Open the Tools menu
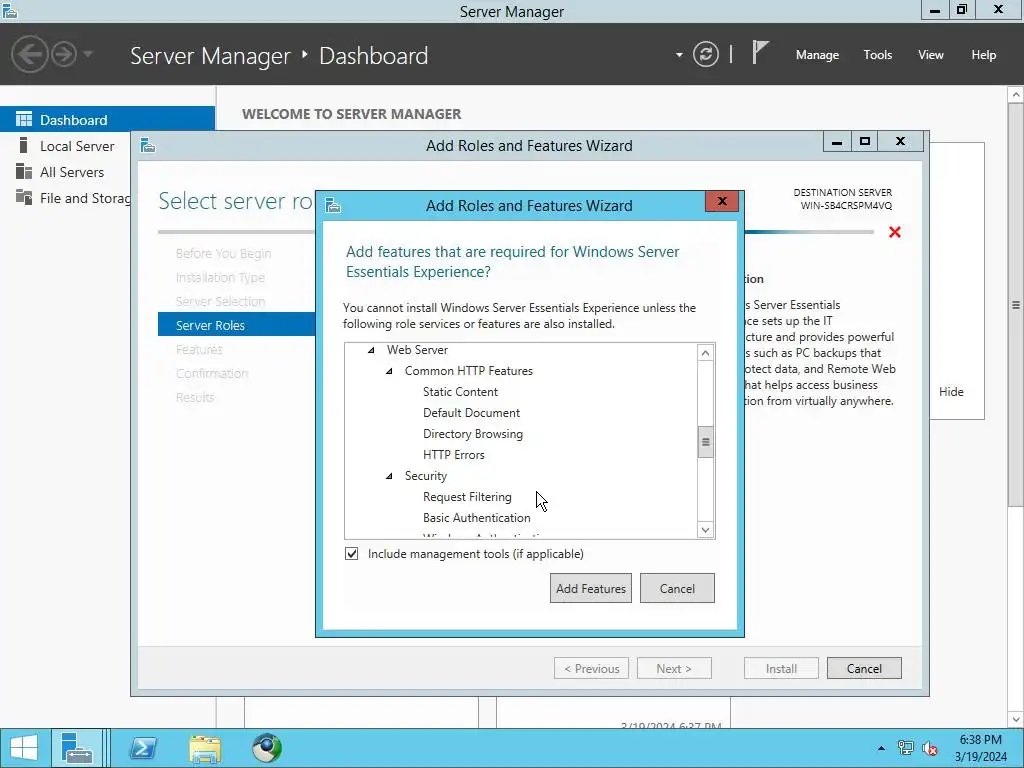The width and height of the screenshot is (1024, 768). click(878, 55)
